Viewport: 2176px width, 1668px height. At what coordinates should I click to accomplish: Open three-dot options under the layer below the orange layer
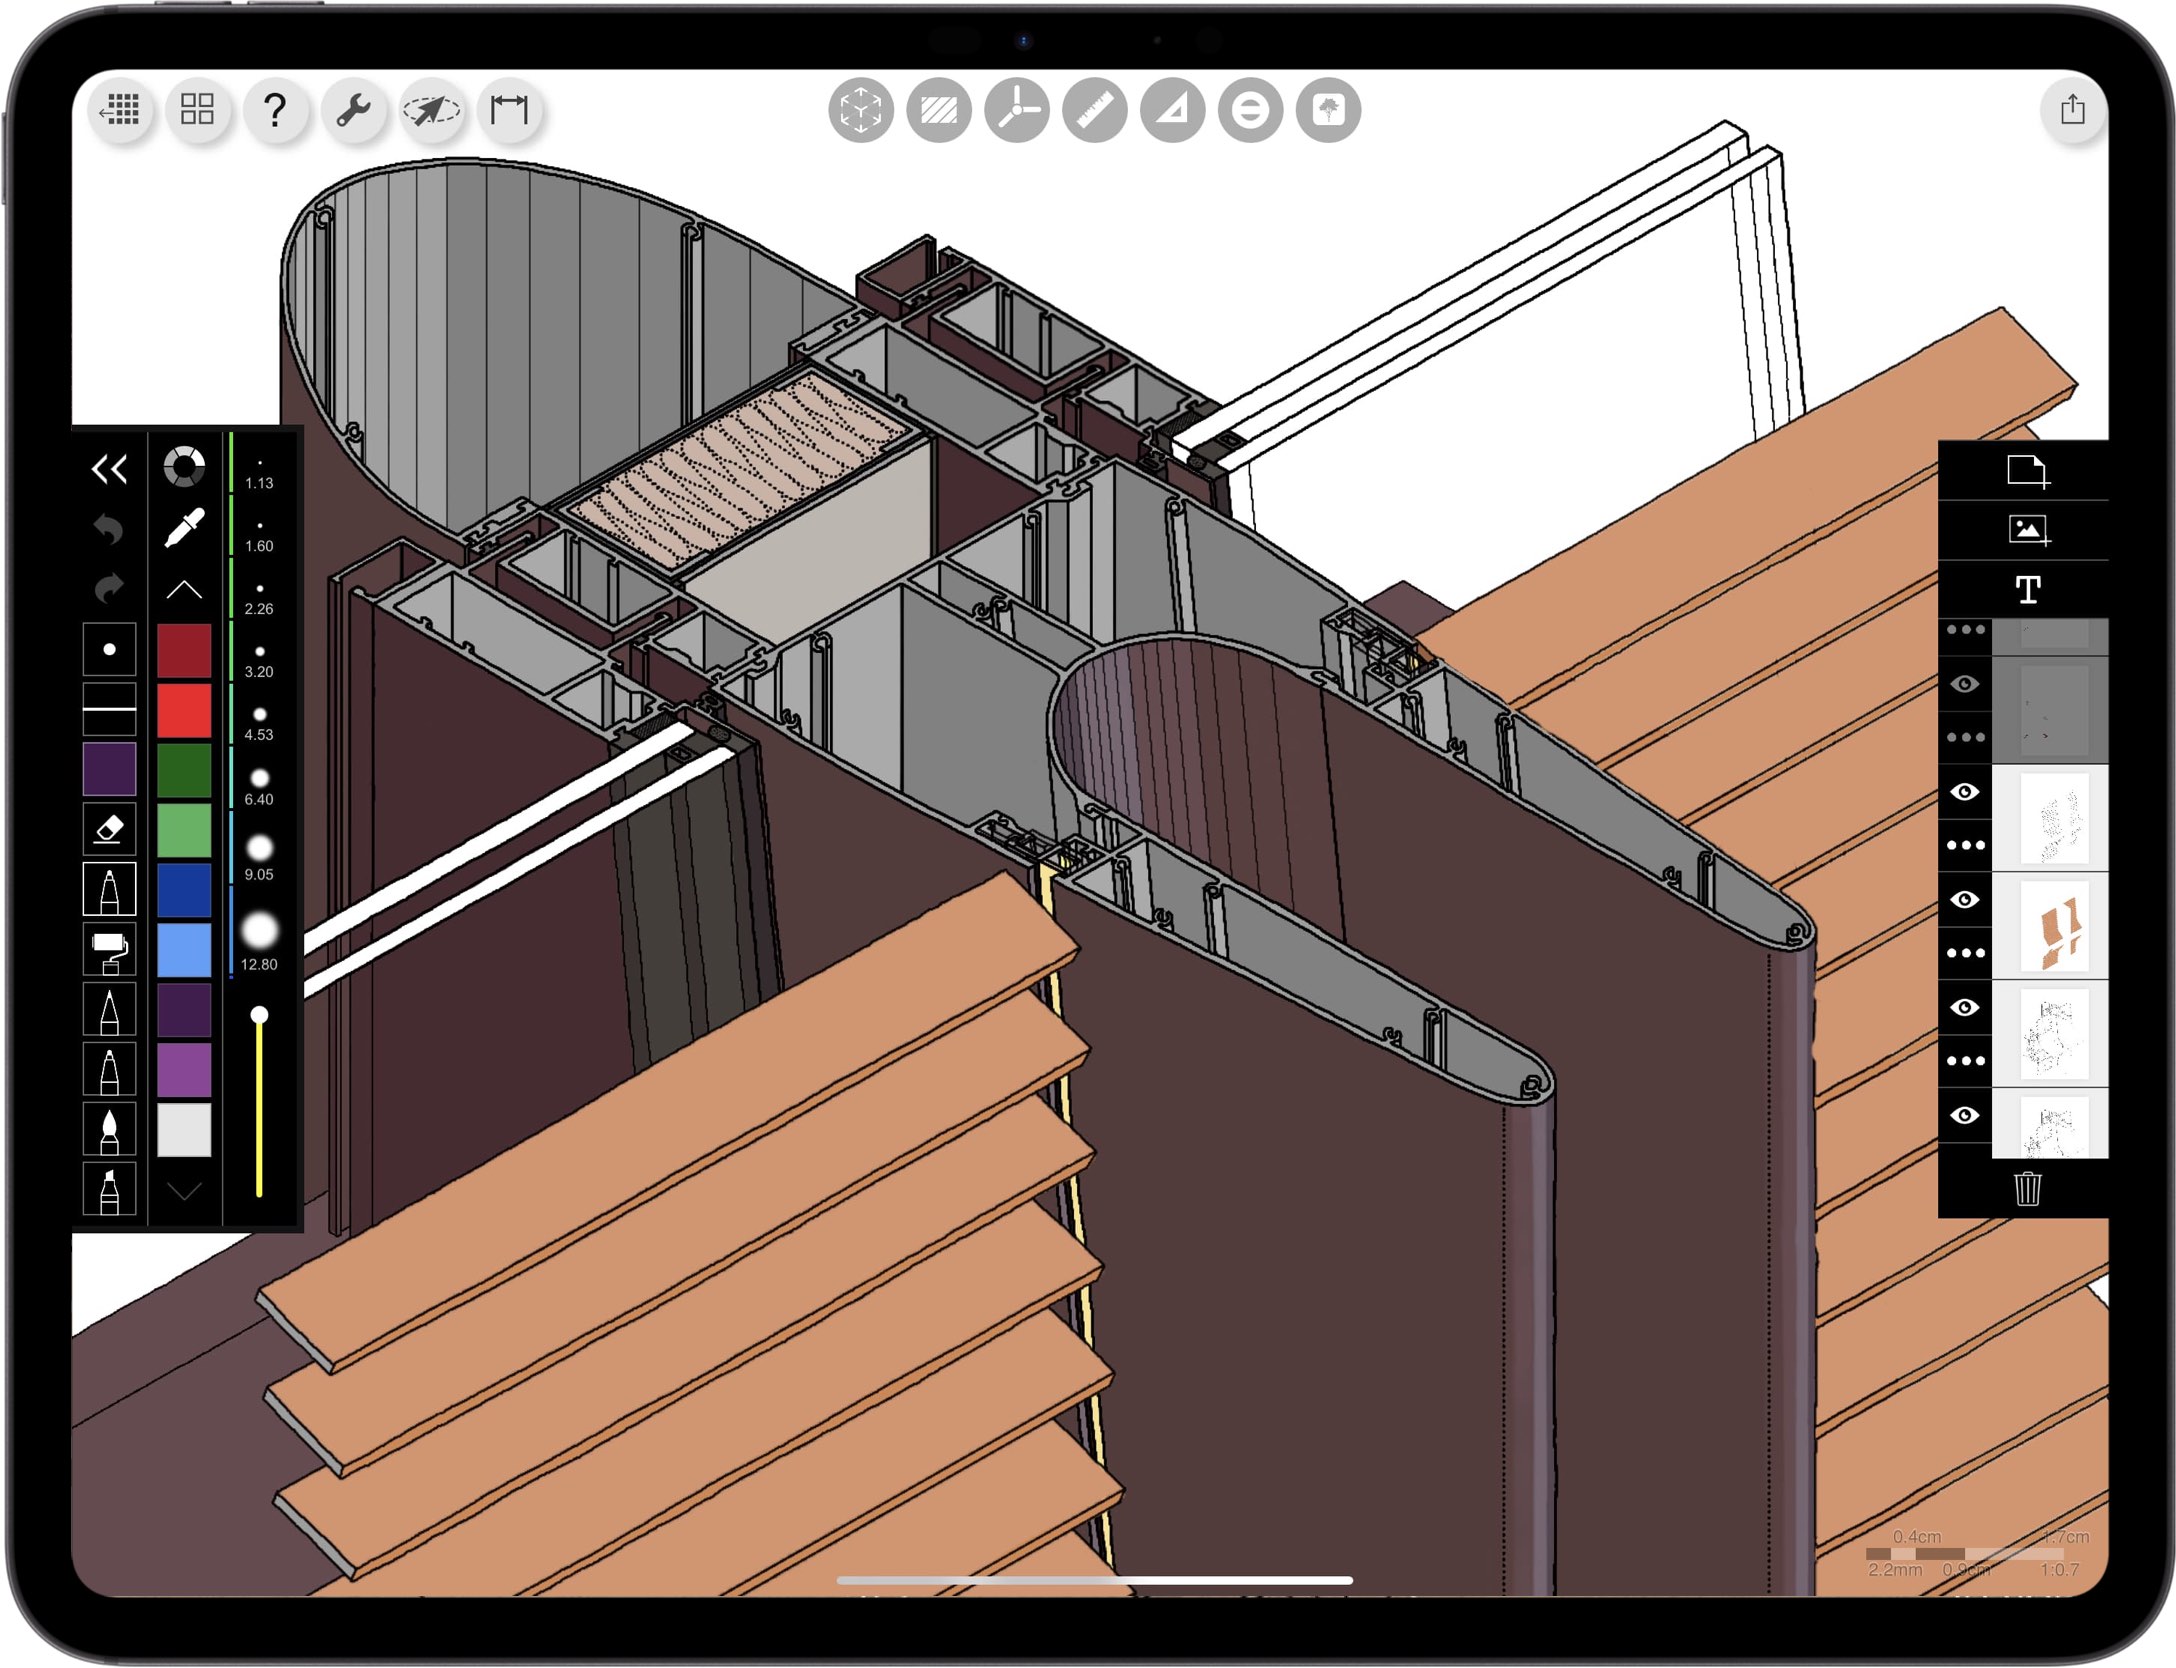[1964, 1061]
